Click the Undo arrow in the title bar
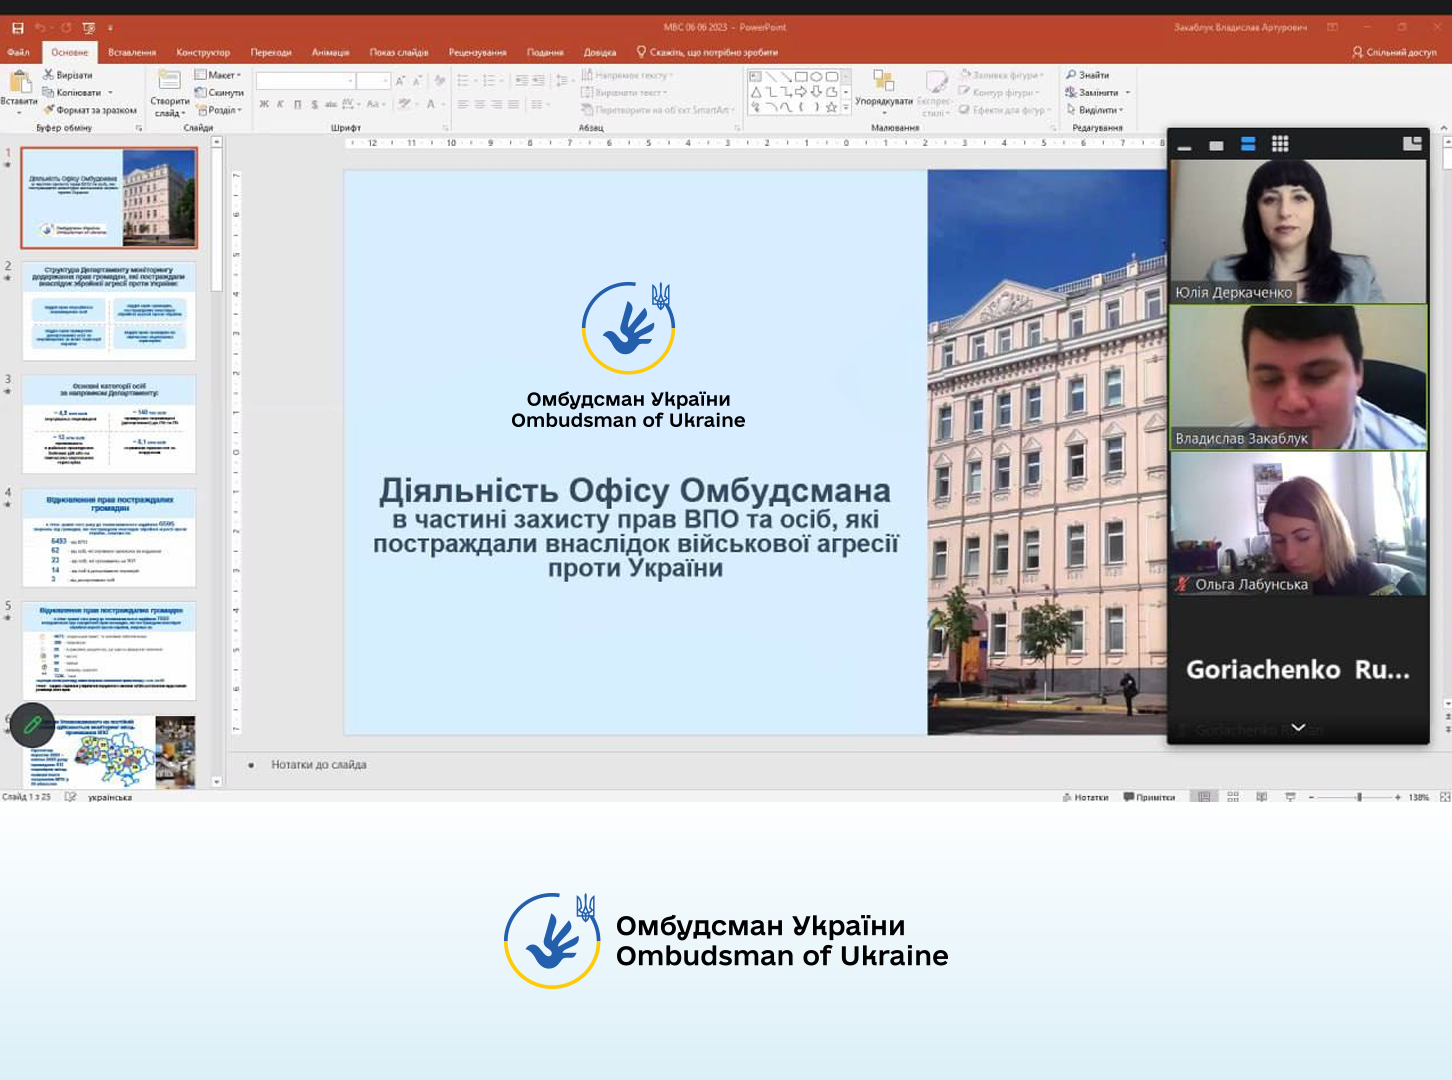 [x=41, y=28]
